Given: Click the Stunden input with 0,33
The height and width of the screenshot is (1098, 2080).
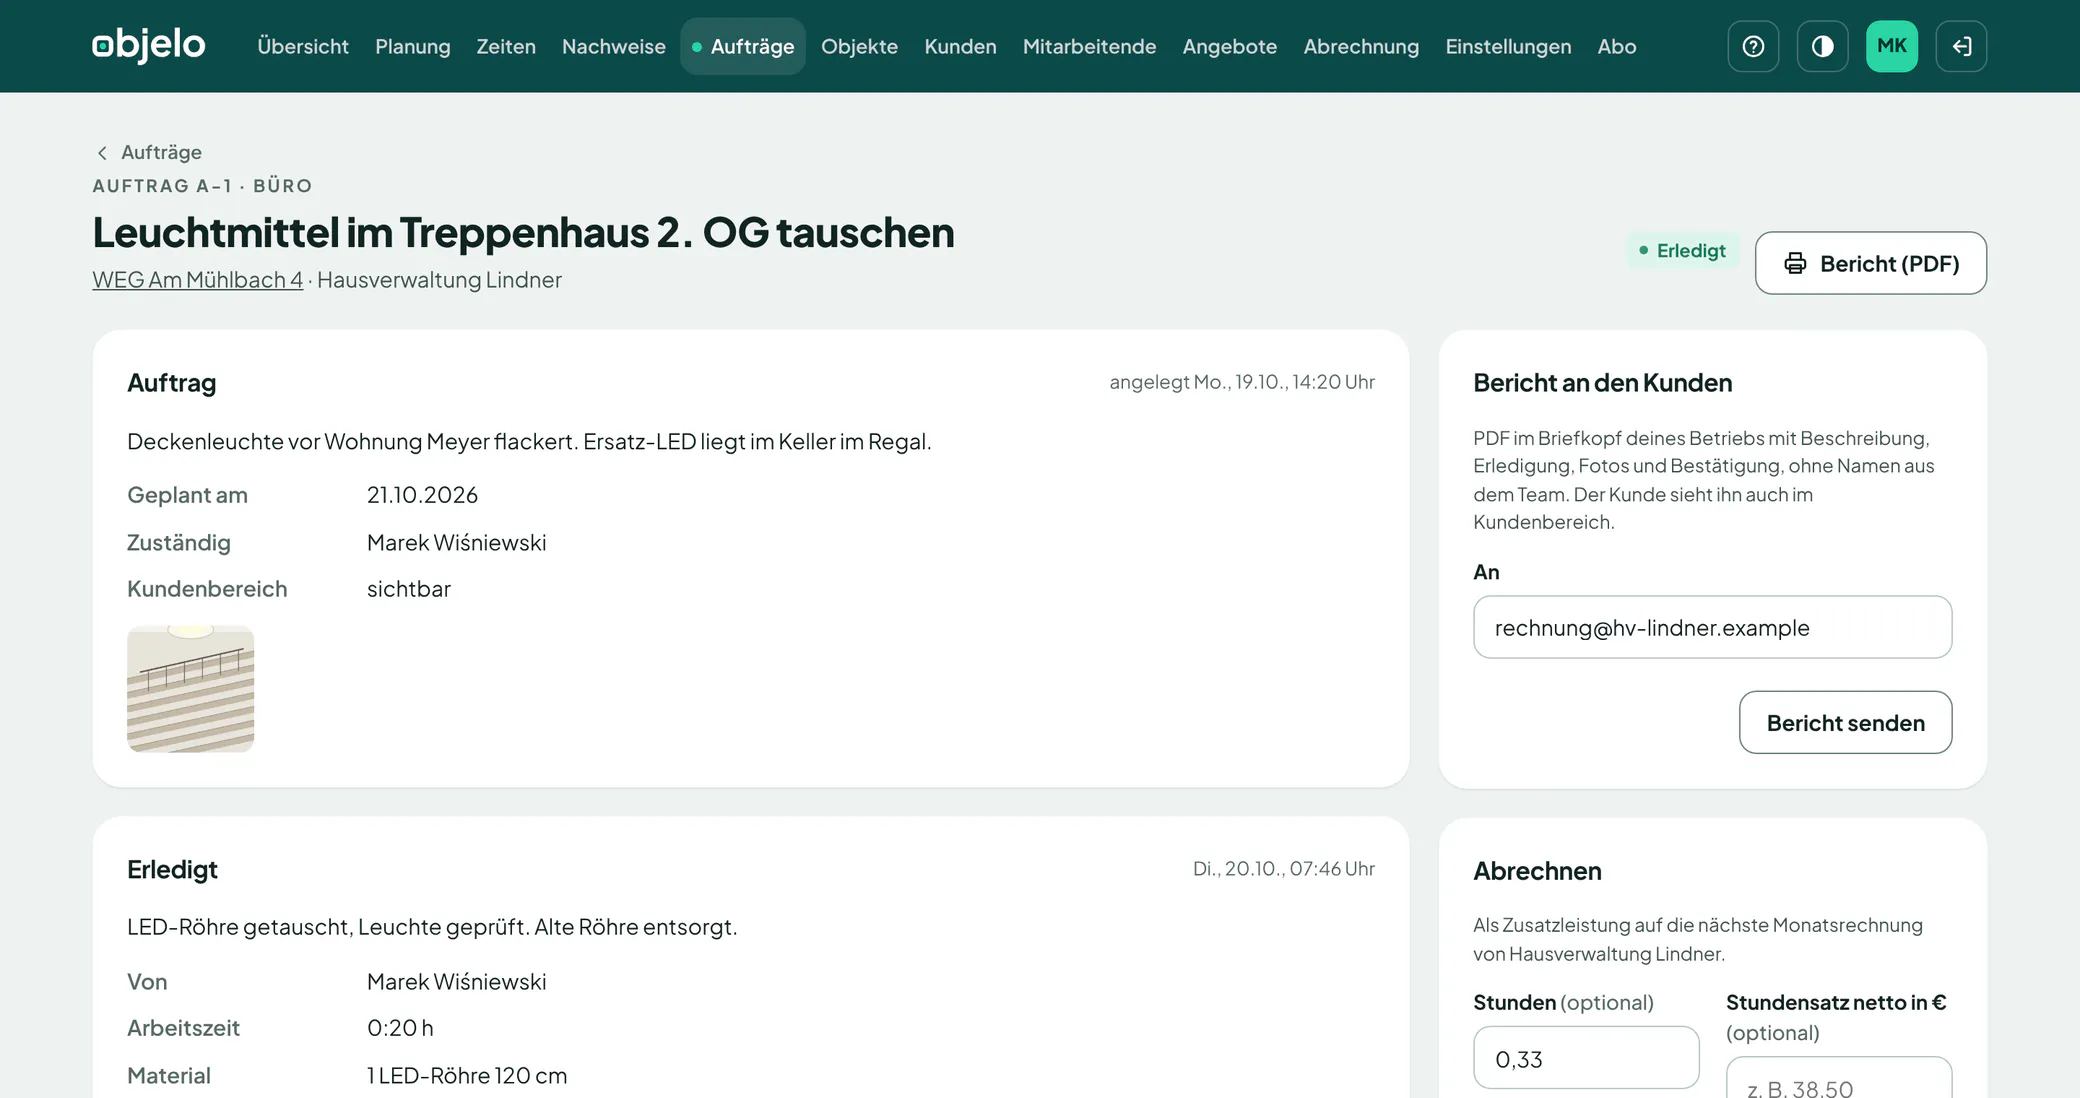Looking at the screenshot, I should pos(1586,1058).
